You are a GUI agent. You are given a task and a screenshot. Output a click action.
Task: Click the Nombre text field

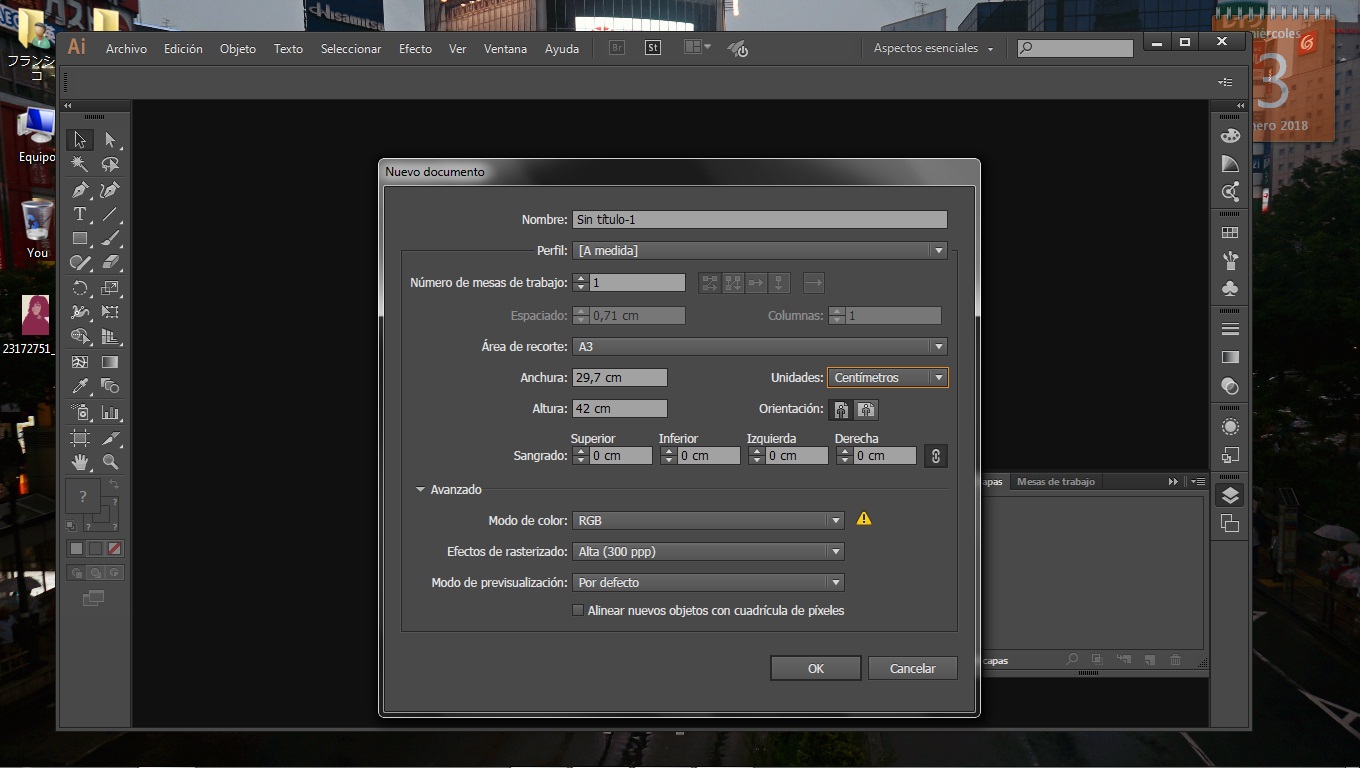[x=760, y=220]
